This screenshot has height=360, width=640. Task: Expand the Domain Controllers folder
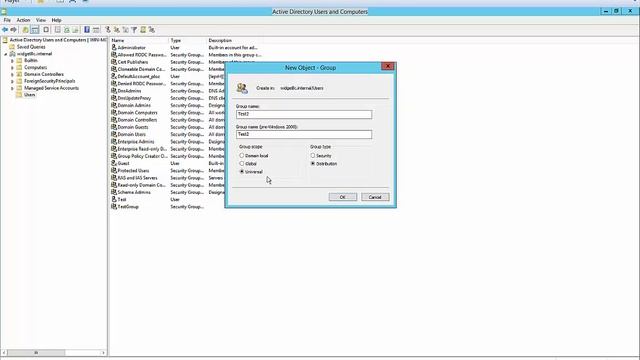12,74
